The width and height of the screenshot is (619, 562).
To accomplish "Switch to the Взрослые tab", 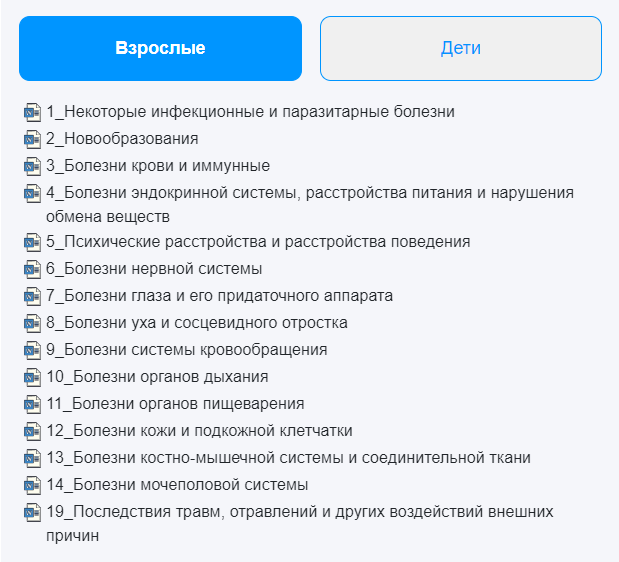I will coord(160,48).
